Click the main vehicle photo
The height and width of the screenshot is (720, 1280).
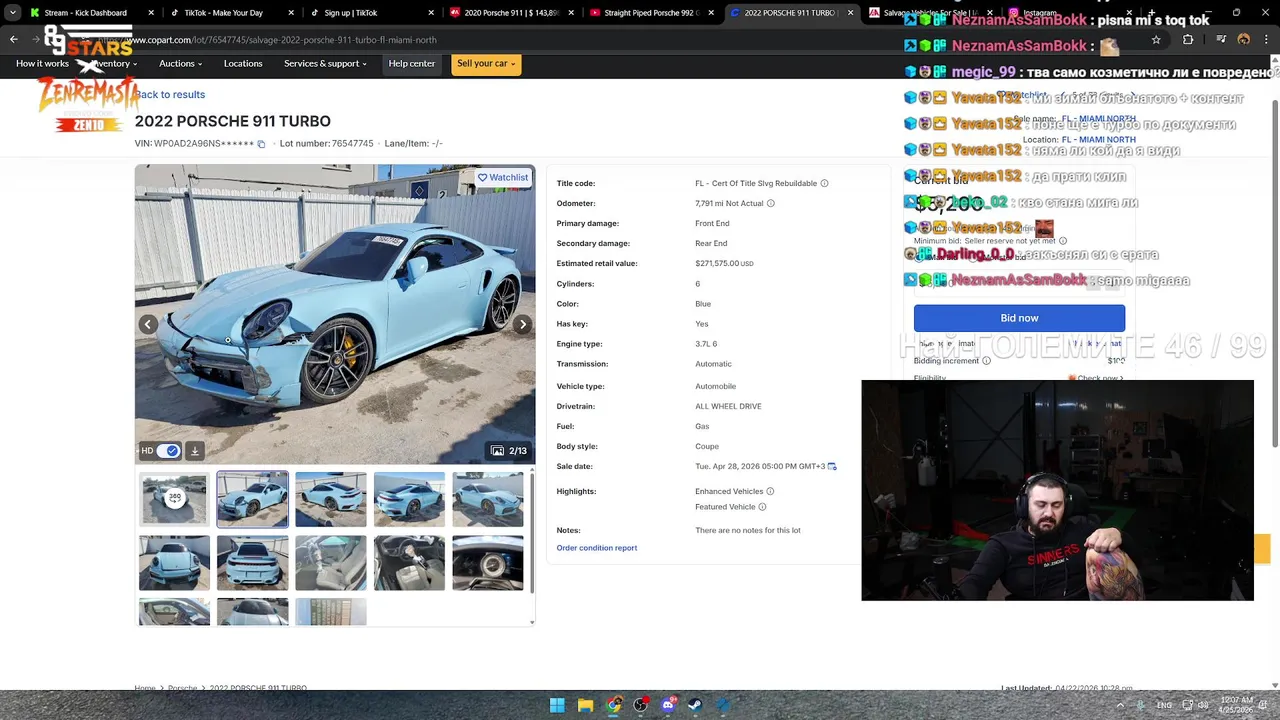click(x=335, y=314)
